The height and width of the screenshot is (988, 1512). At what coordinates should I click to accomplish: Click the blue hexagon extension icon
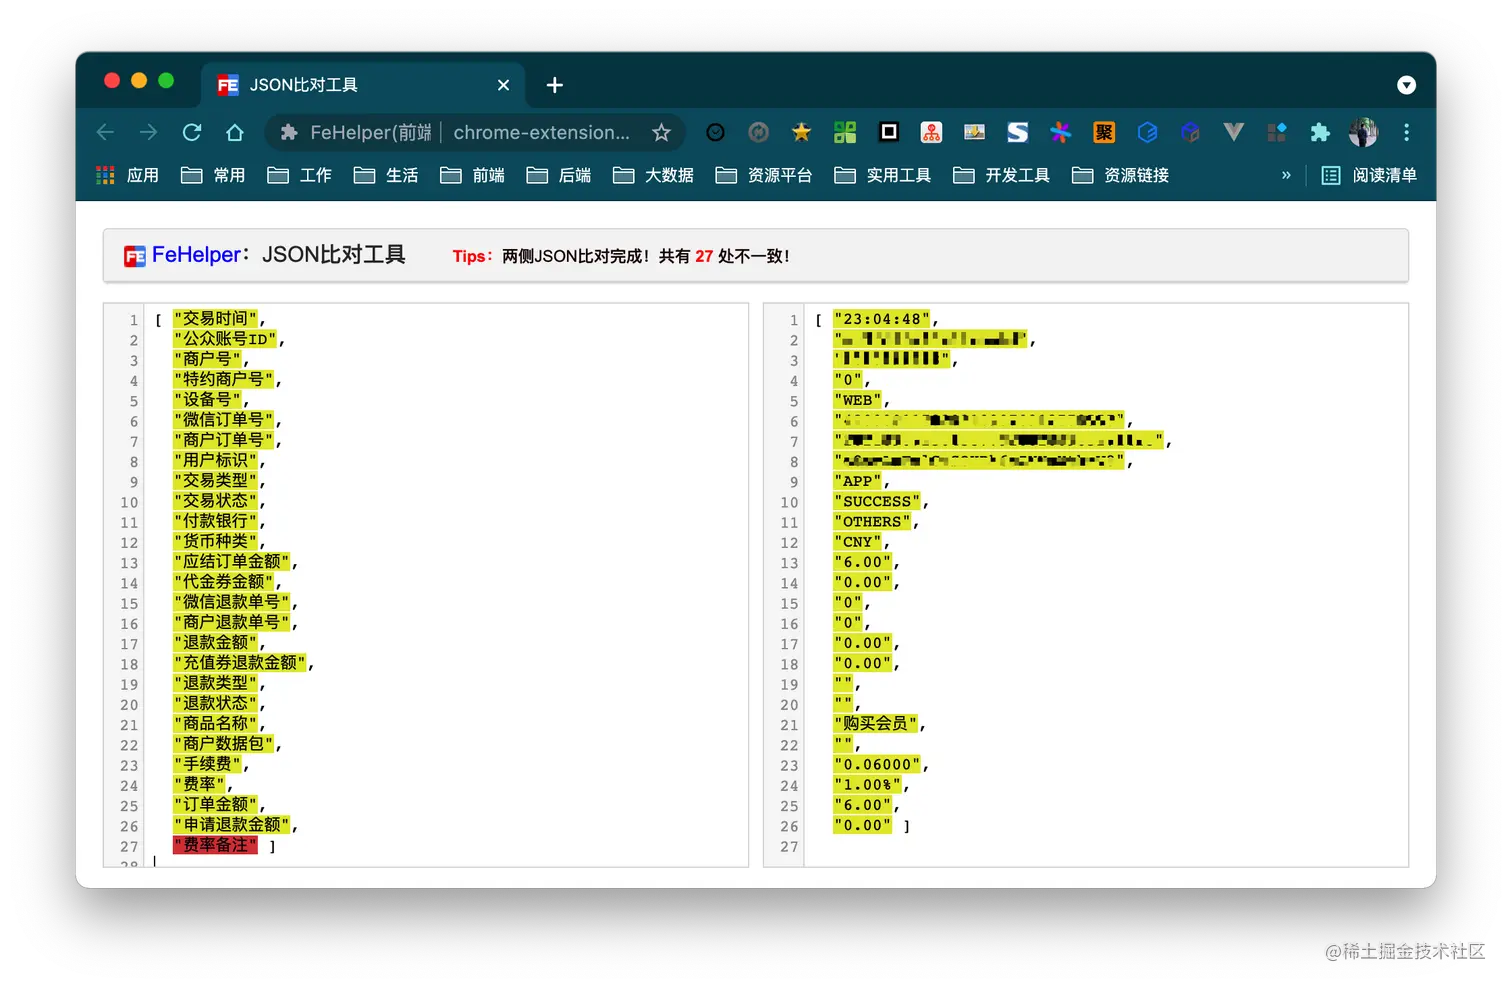click(x=1148, y=132)
